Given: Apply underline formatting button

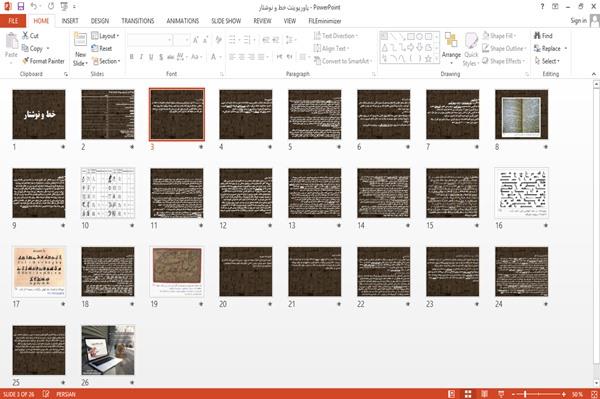Looking at the screenshot, I should click(x=151, y=57).
